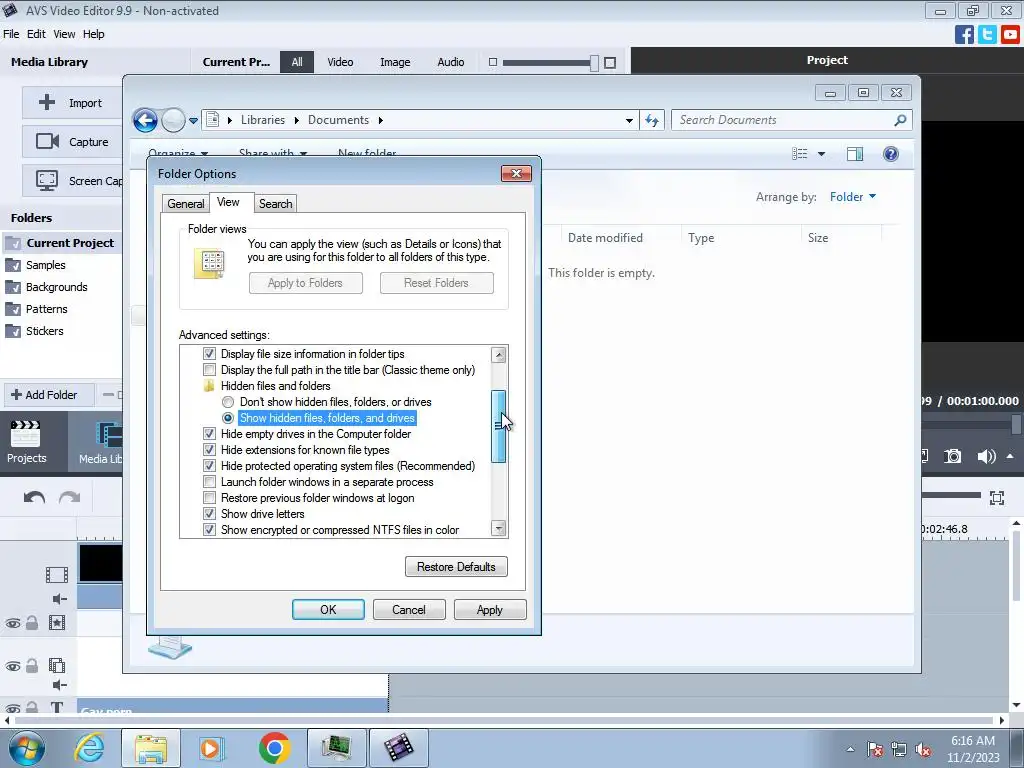1024x768 pixels.
Task: Open the views dropdown arrow
Action: [822, 154]
